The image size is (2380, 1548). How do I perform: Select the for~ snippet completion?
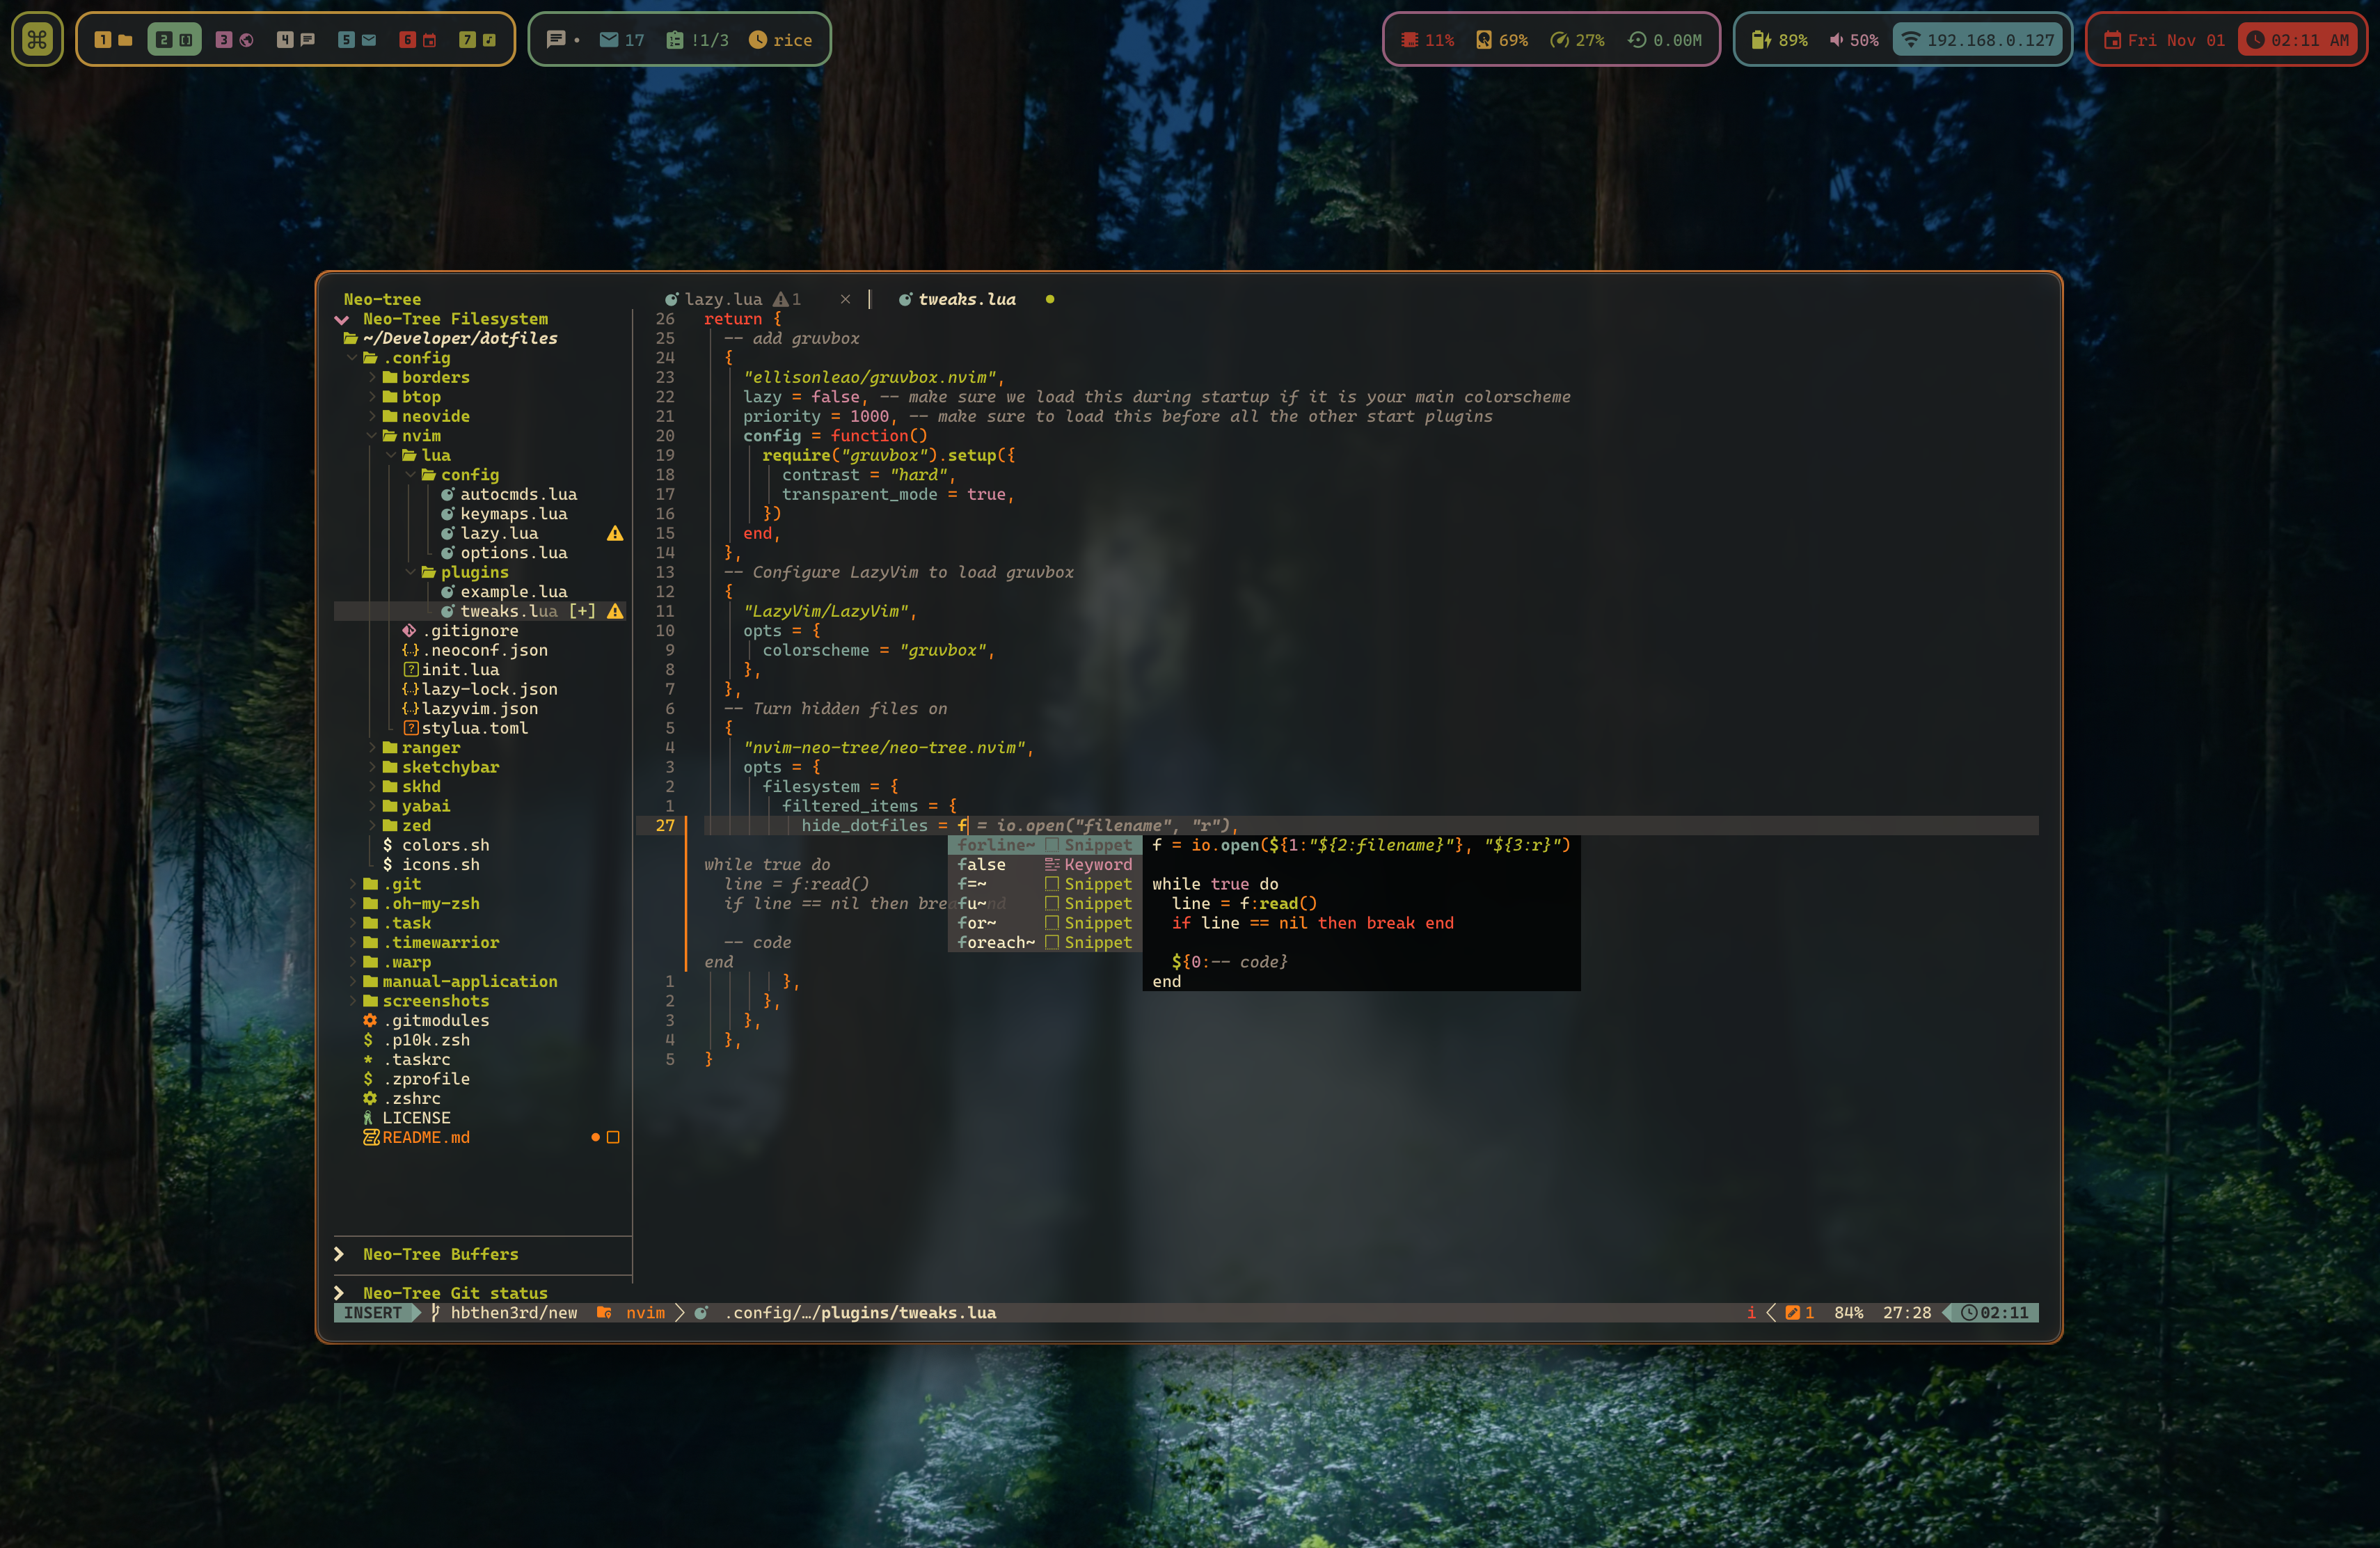pos(1045,923)
